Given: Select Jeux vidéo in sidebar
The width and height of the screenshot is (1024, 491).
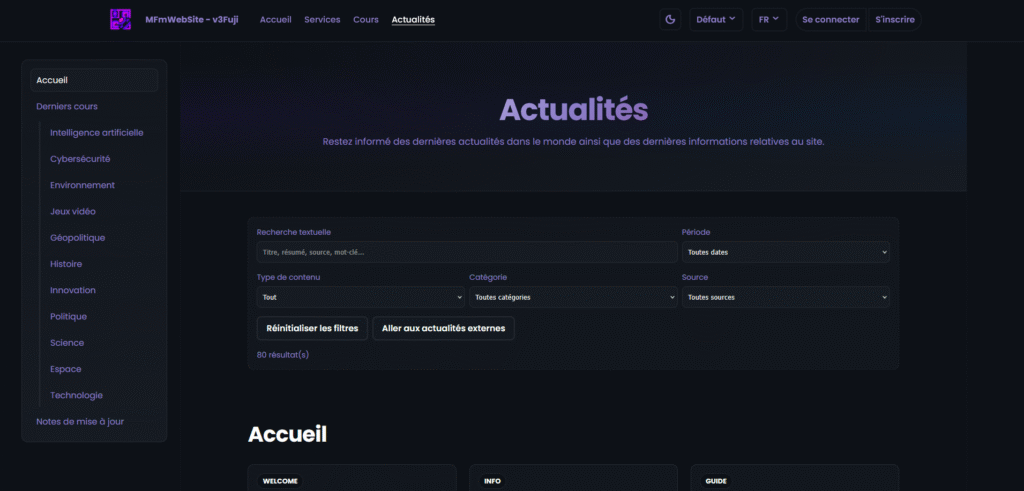Looking at the screenshot, I should click(x=73, y=211).
